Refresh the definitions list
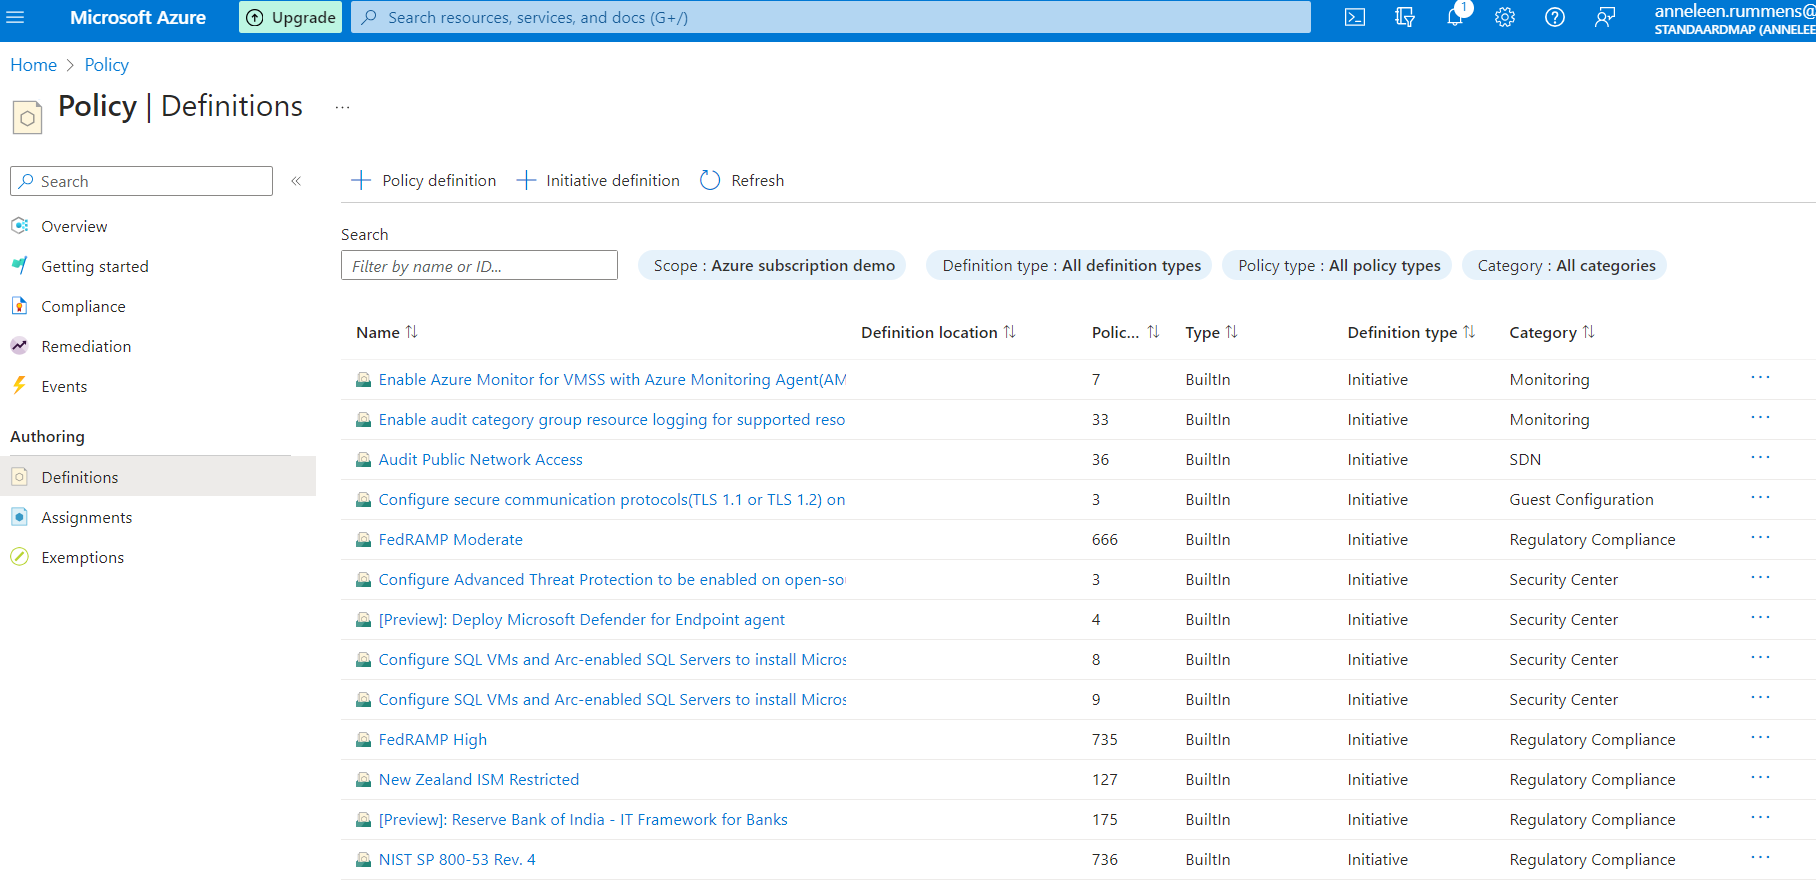Viewport: 1816px width, 885px height. click(742, 181)
